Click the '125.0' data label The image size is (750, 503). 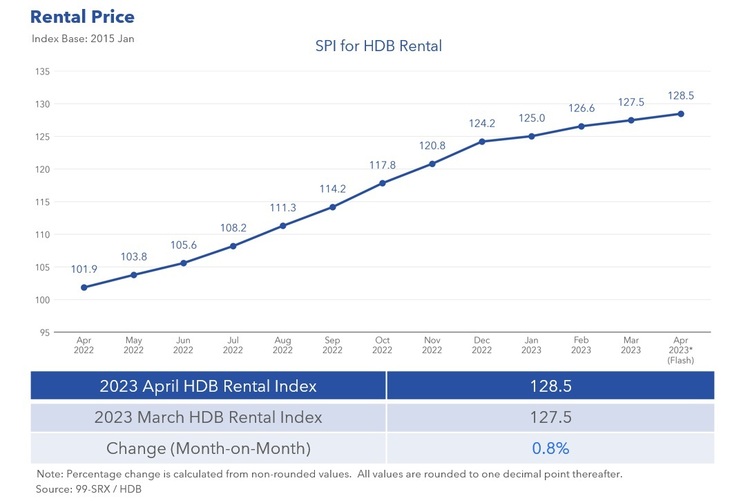click(x=532, y=118)
